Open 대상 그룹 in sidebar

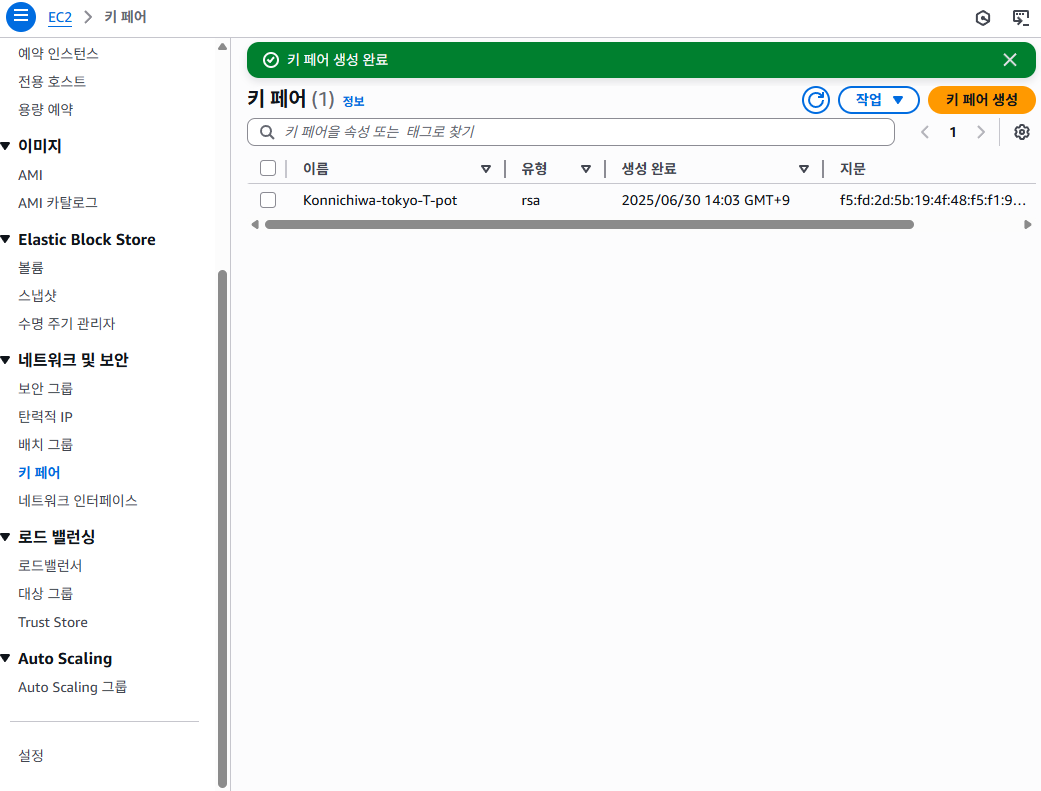pyautogui.click(x=45, y=593)
